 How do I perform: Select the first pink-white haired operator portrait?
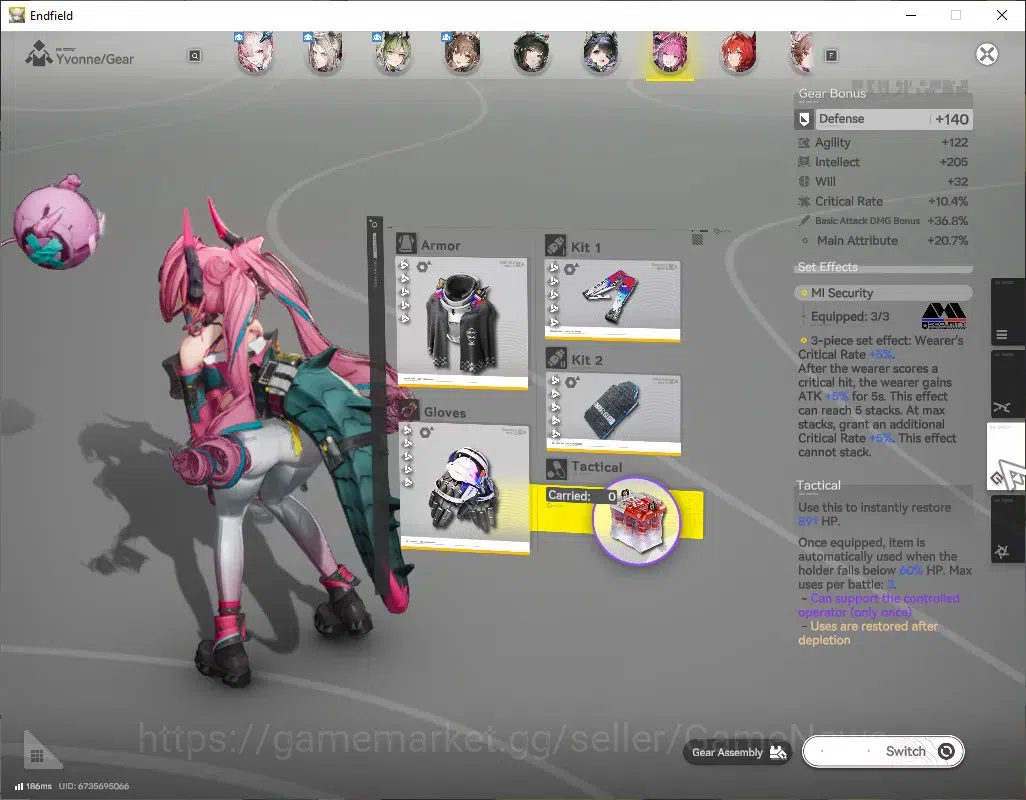click(x=255, y=53)
